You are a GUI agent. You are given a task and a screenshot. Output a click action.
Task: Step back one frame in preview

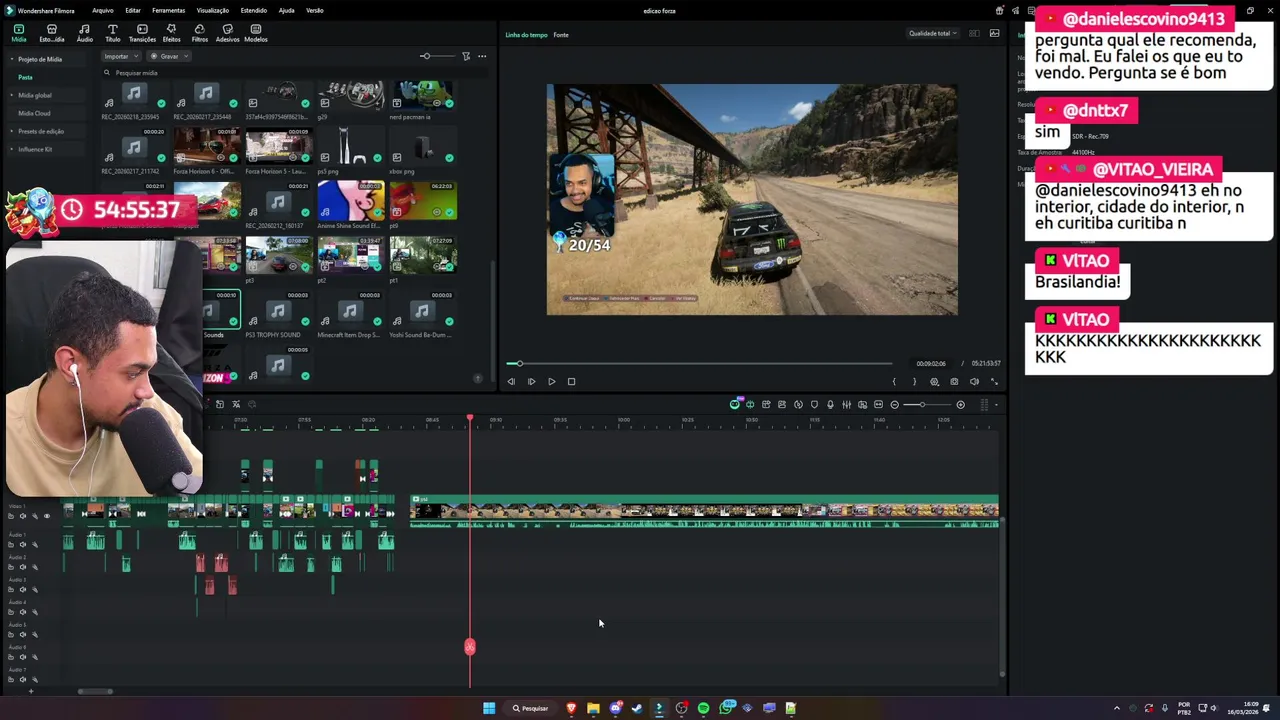(511, 381)
